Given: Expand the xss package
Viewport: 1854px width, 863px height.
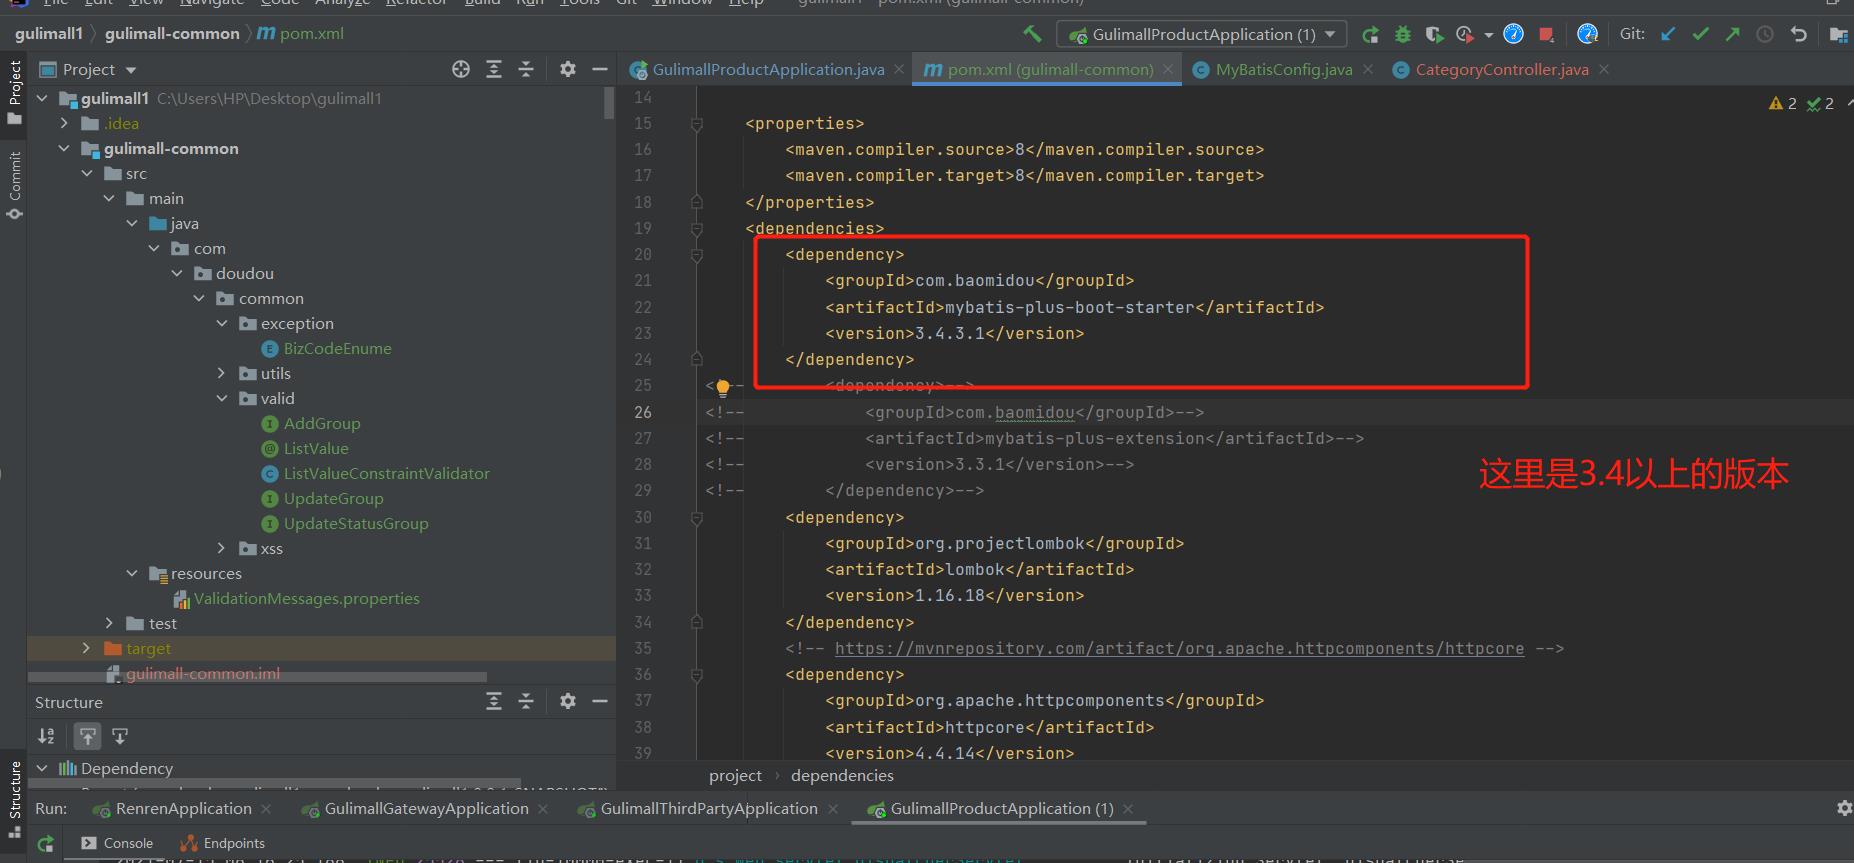Looking at the screenshot, I should tap(222, 548).
